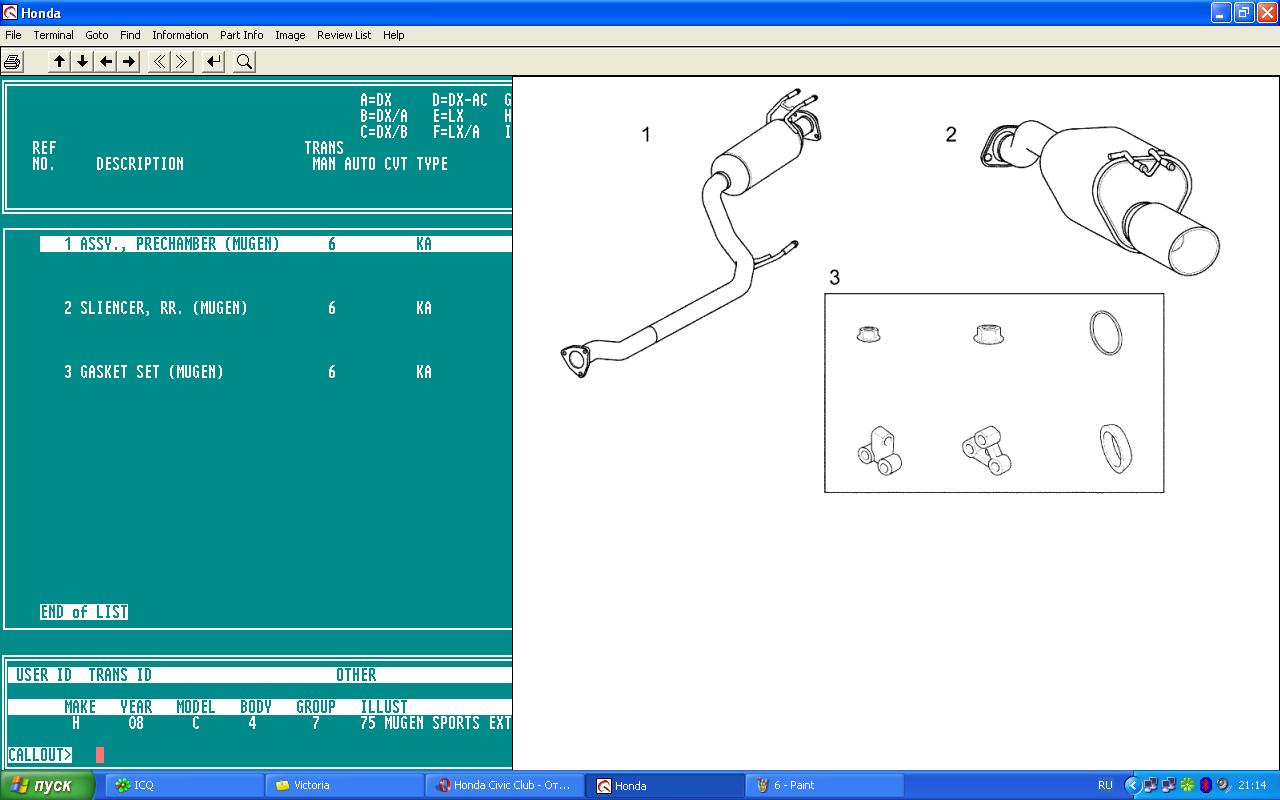Open the Review List menu
The width and height of the screenshot is (1280, 800).
(344, 35)
